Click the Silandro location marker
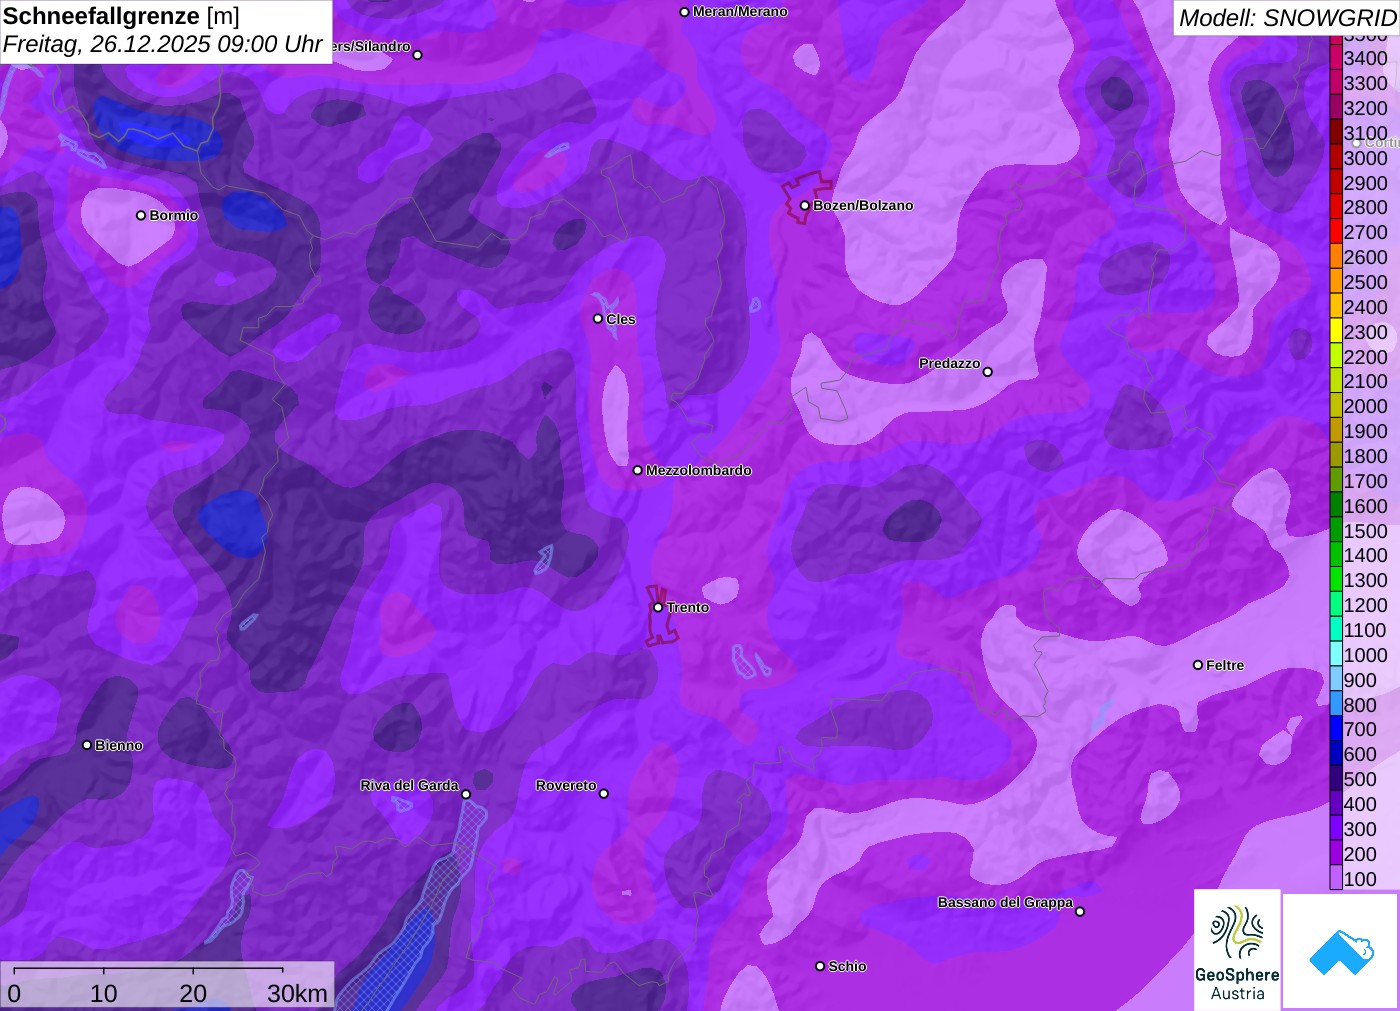The width and height of the screenshot is (1400, 1011). coord(418,55)
